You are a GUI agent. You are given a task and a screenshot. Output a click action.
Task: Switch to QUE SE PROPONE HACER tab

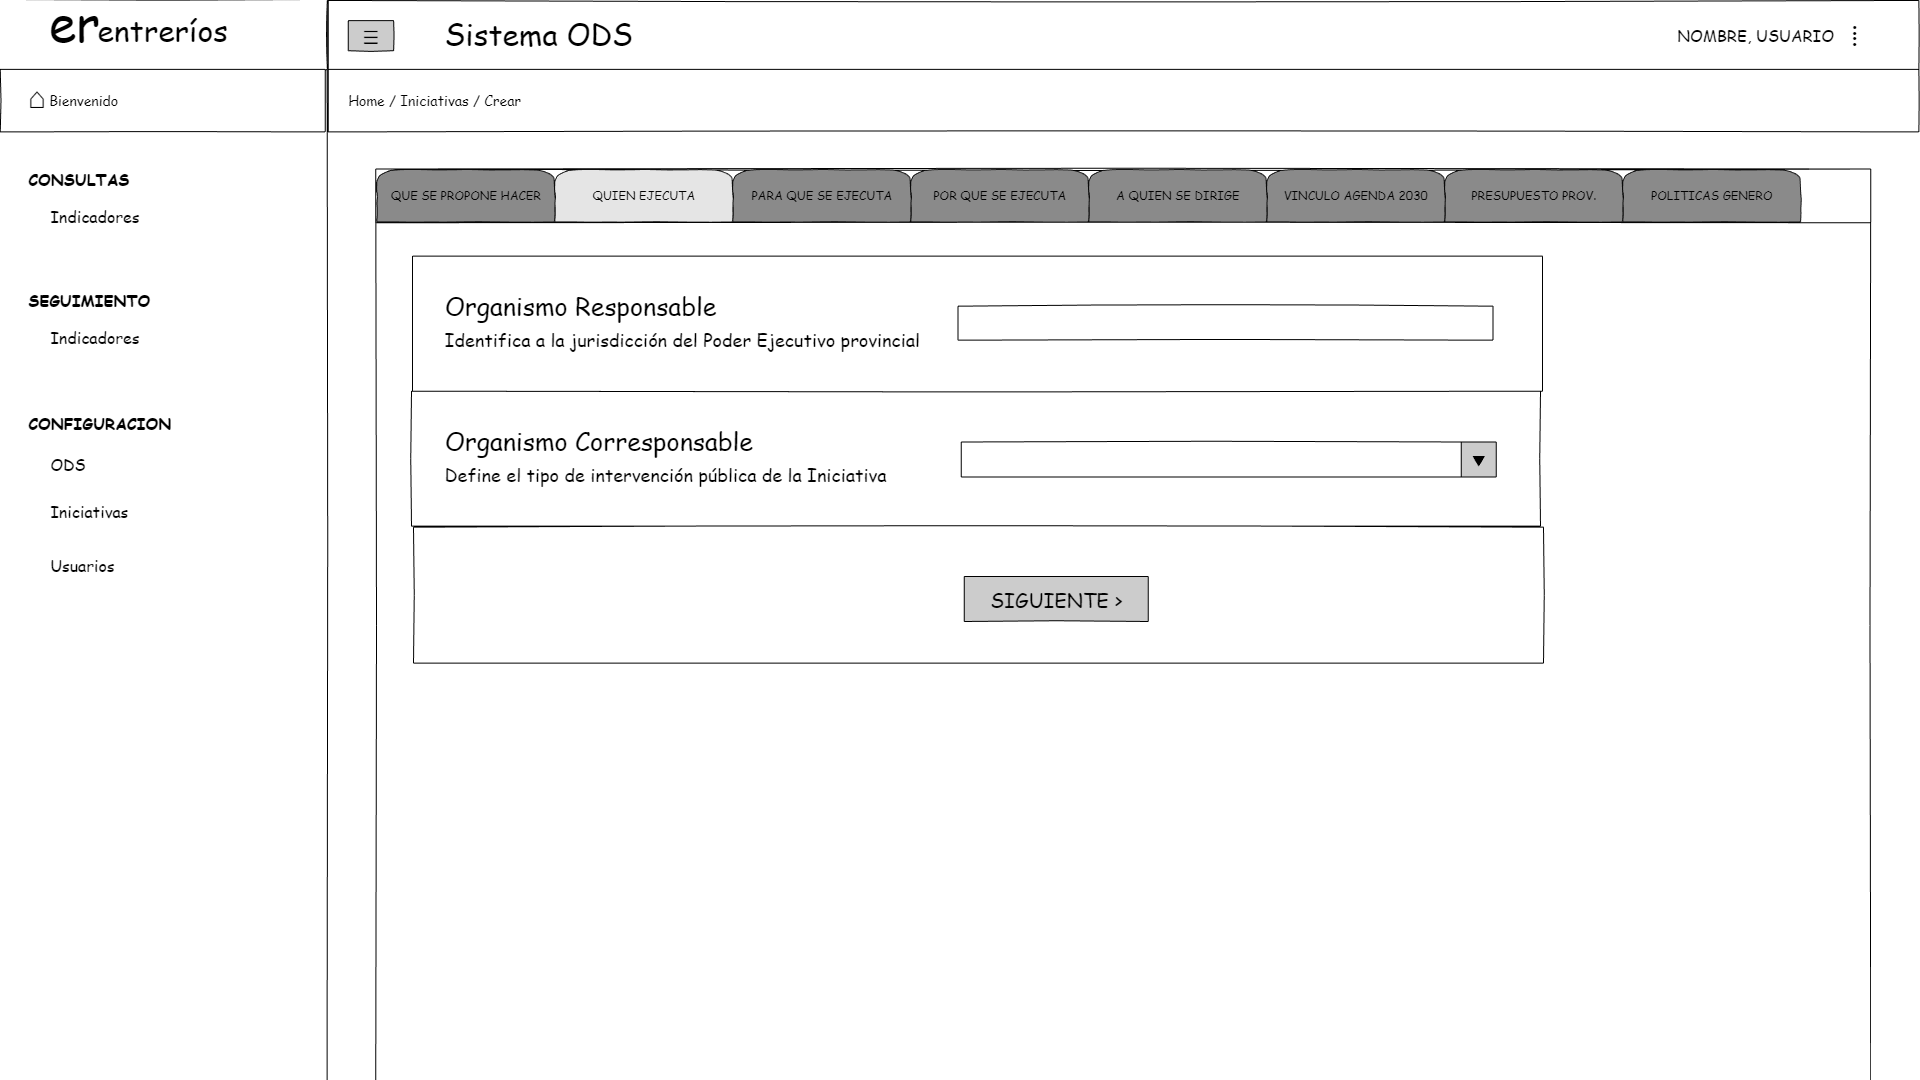pyautogui.click(x=465, y=196)
